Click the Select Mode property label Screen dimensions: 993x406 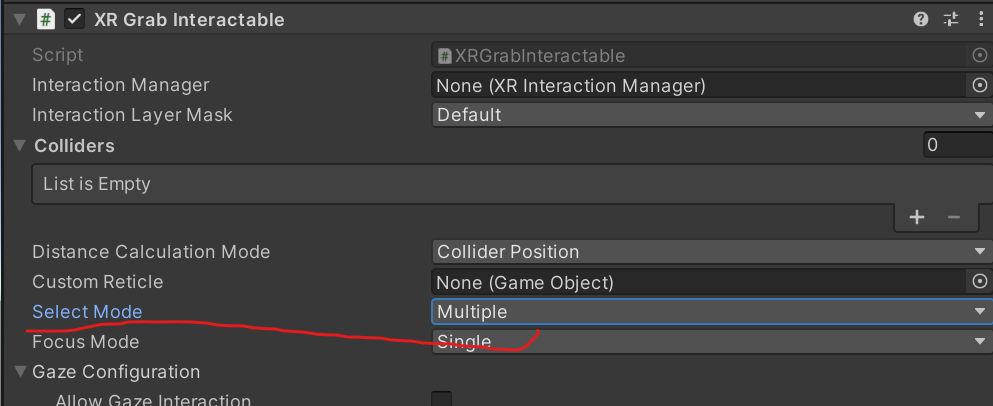(87, 312)
